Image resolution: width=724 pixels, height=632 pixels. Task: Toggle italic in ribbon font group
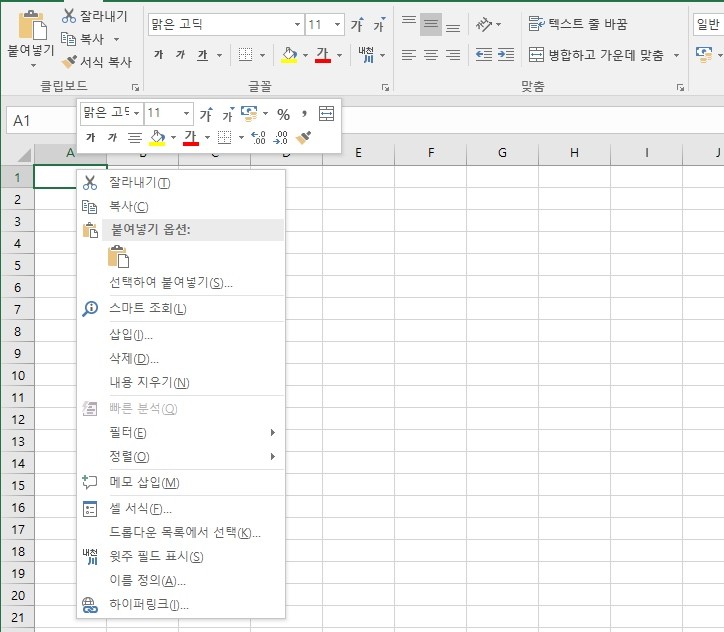[x=180, y=55]
